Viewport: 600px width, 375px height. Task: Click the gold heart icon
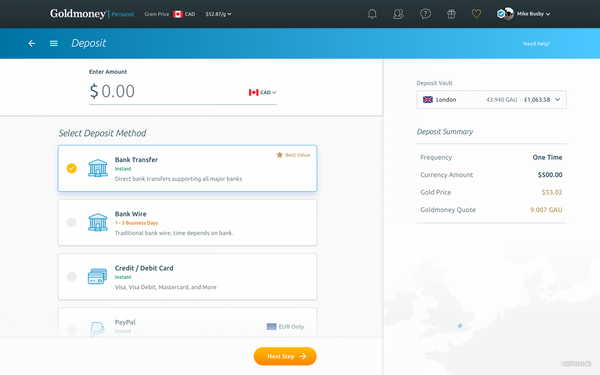(476, 14)
